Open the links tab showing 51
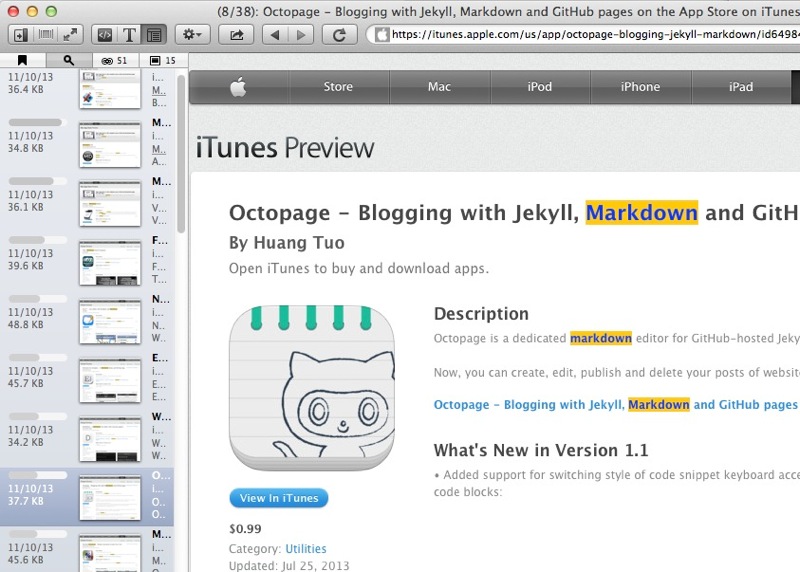The height and width of the screenshot is (572, 800). (115, 60)
